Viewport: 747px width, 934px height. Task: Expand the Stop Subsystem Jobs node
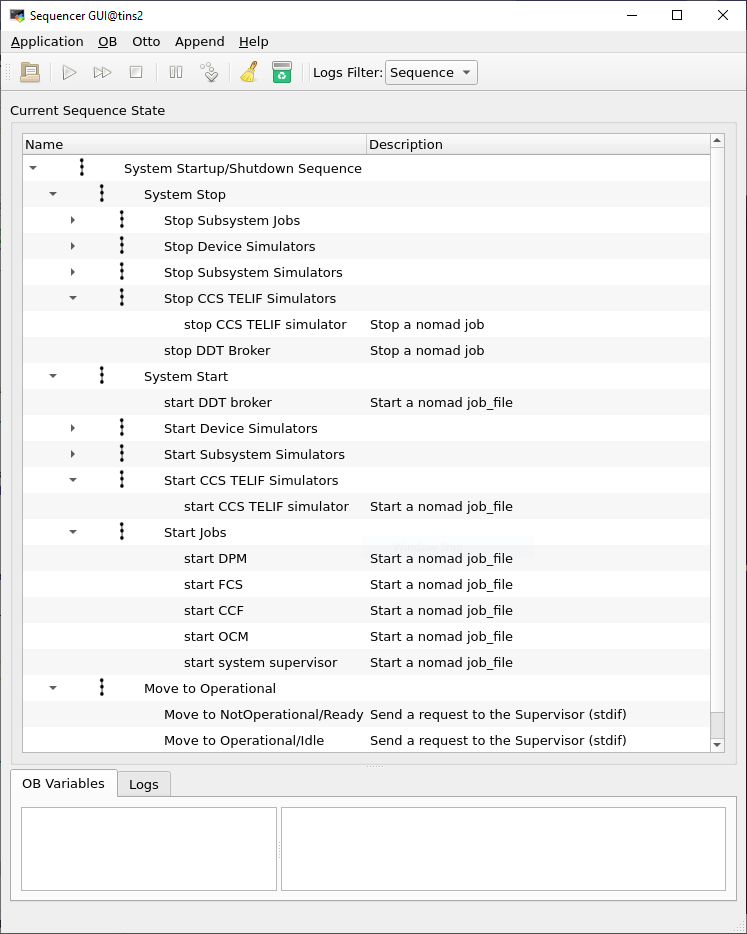73,220
